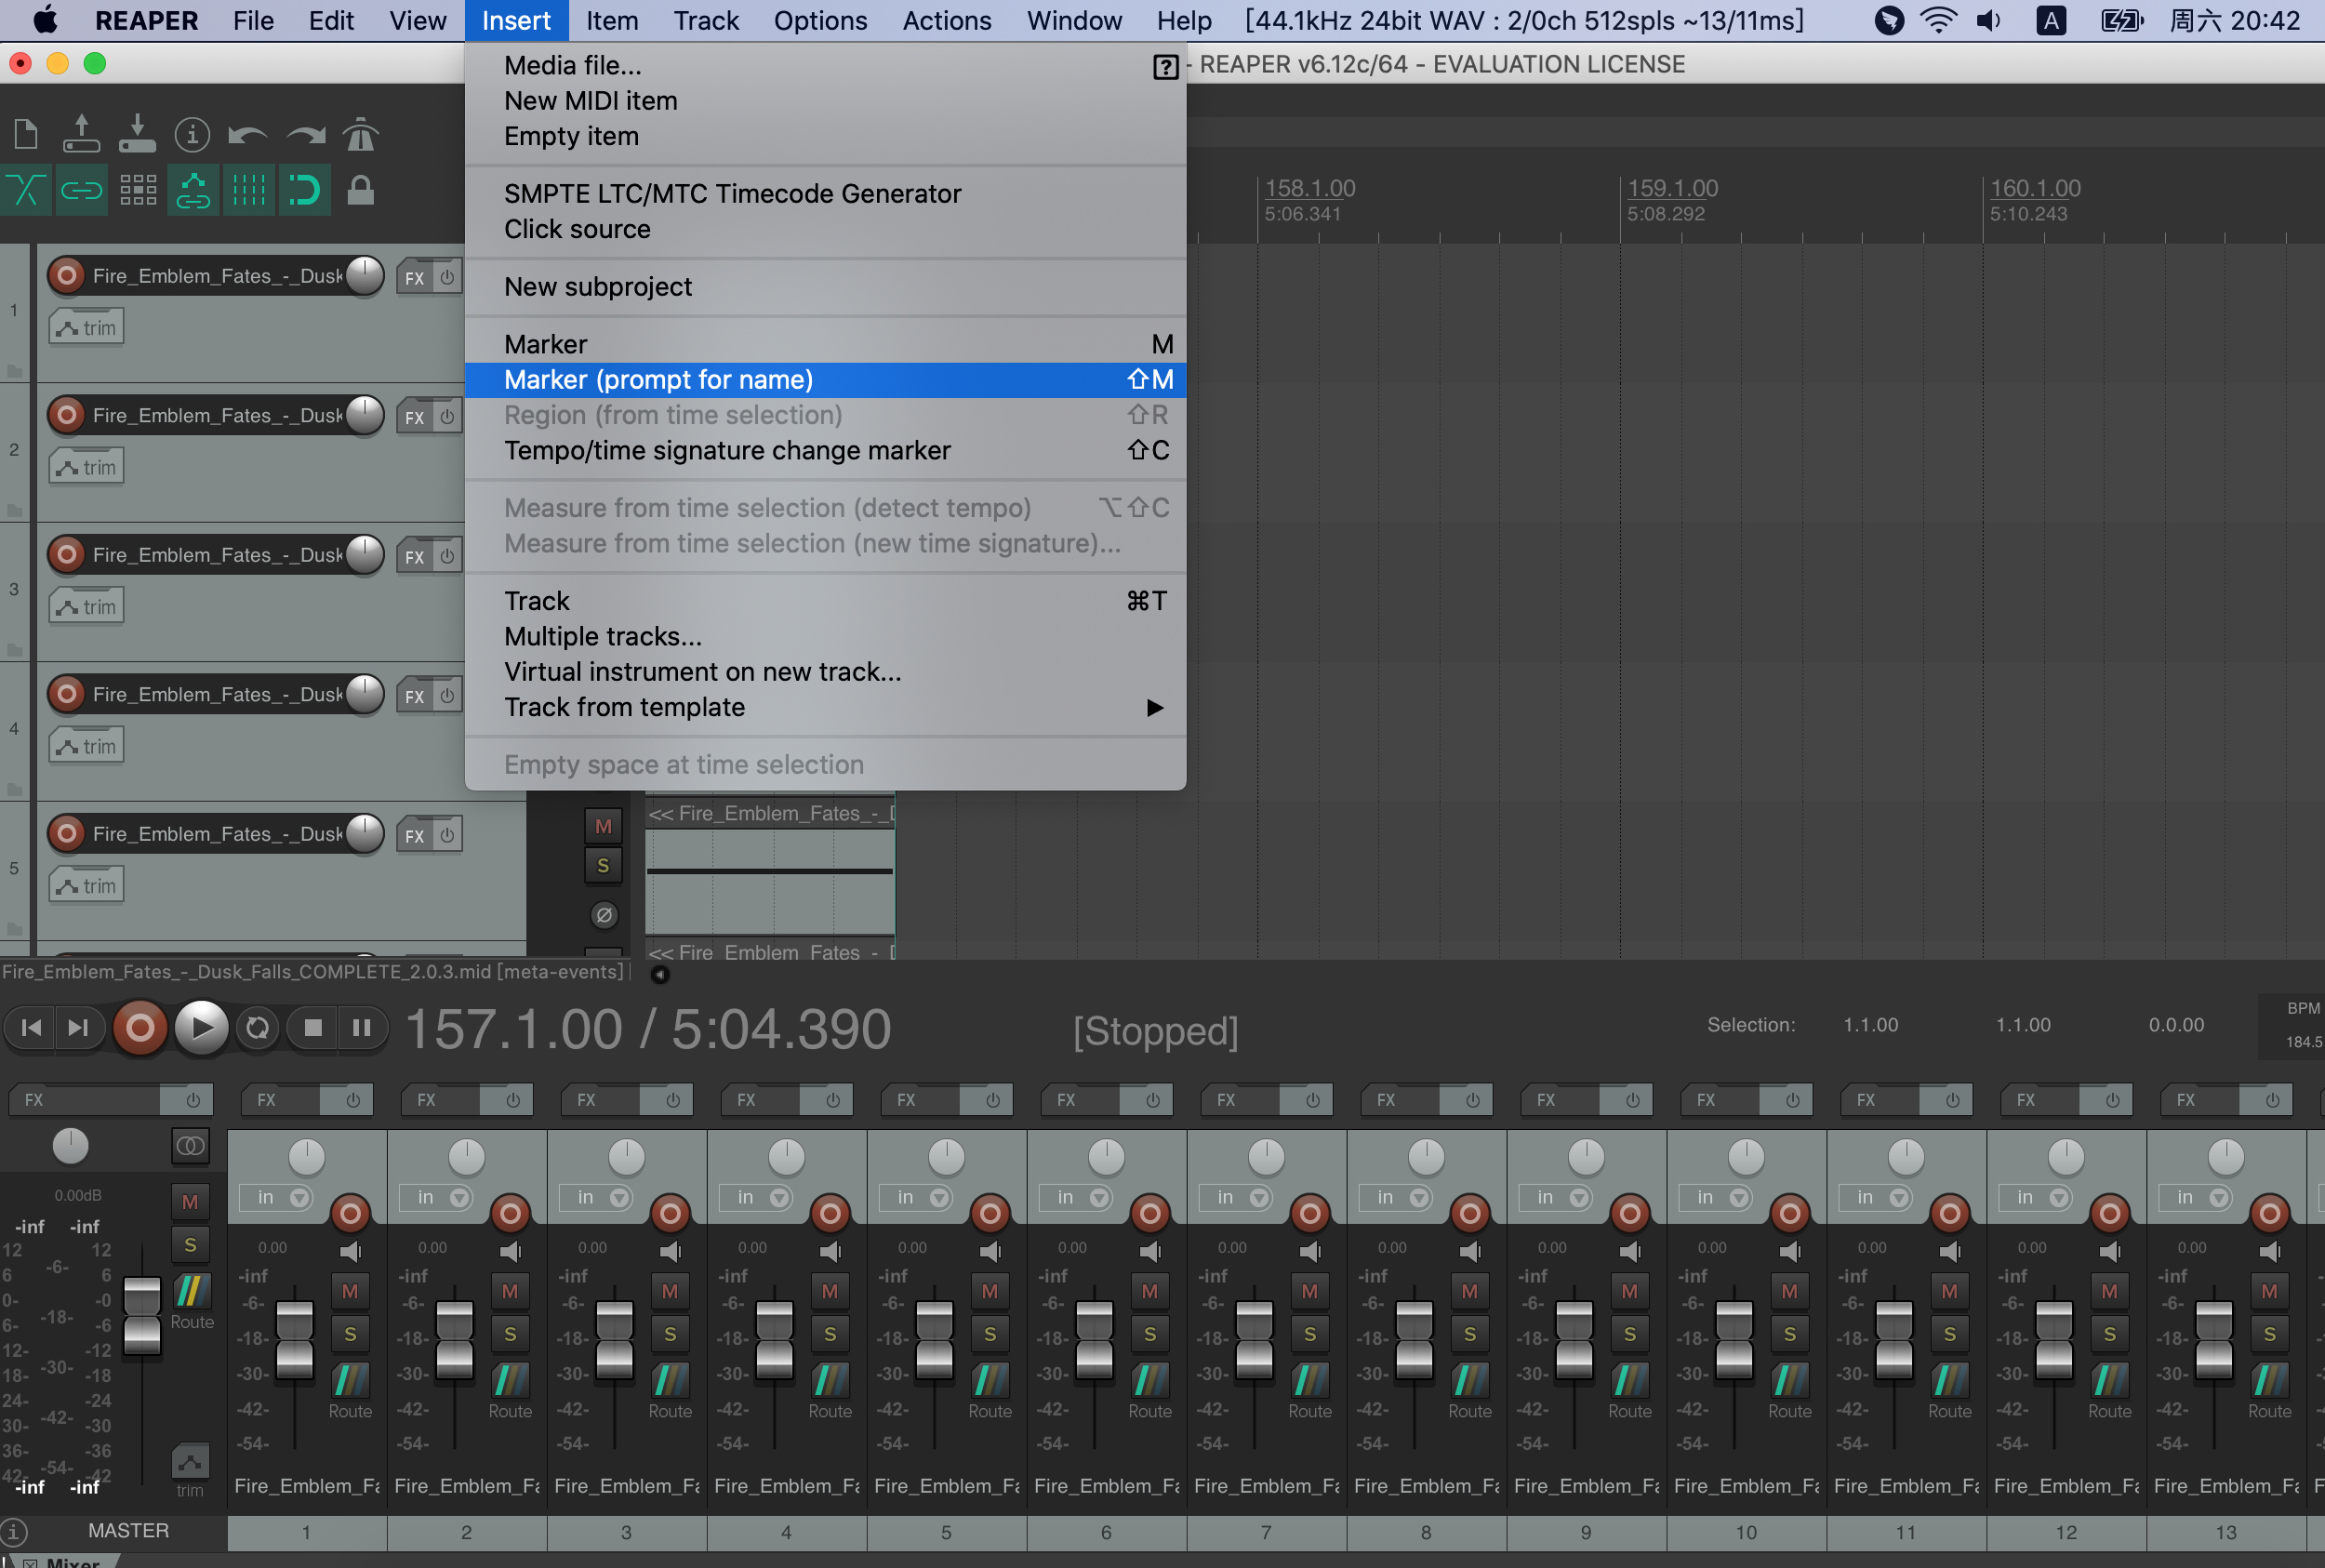Click go to start transport button
Image resolution: width=2325 pixels, height=1568 pixels.
(31, 1028)
